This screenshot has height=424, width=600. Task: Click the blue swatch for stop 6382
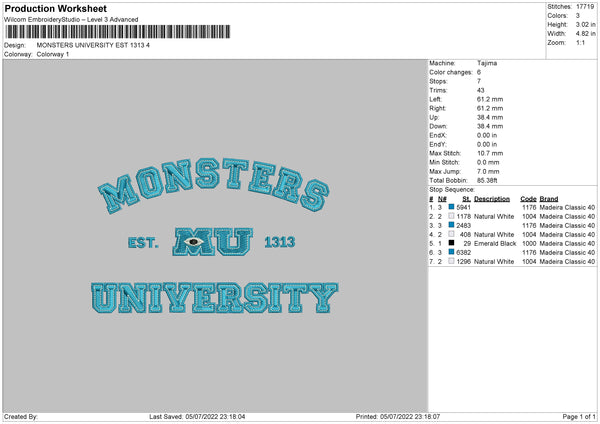click(452, 252)
